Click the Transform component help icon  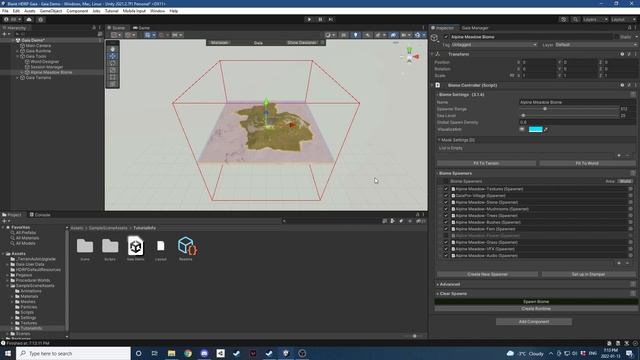pyautogui.click(x=622, y=54)
